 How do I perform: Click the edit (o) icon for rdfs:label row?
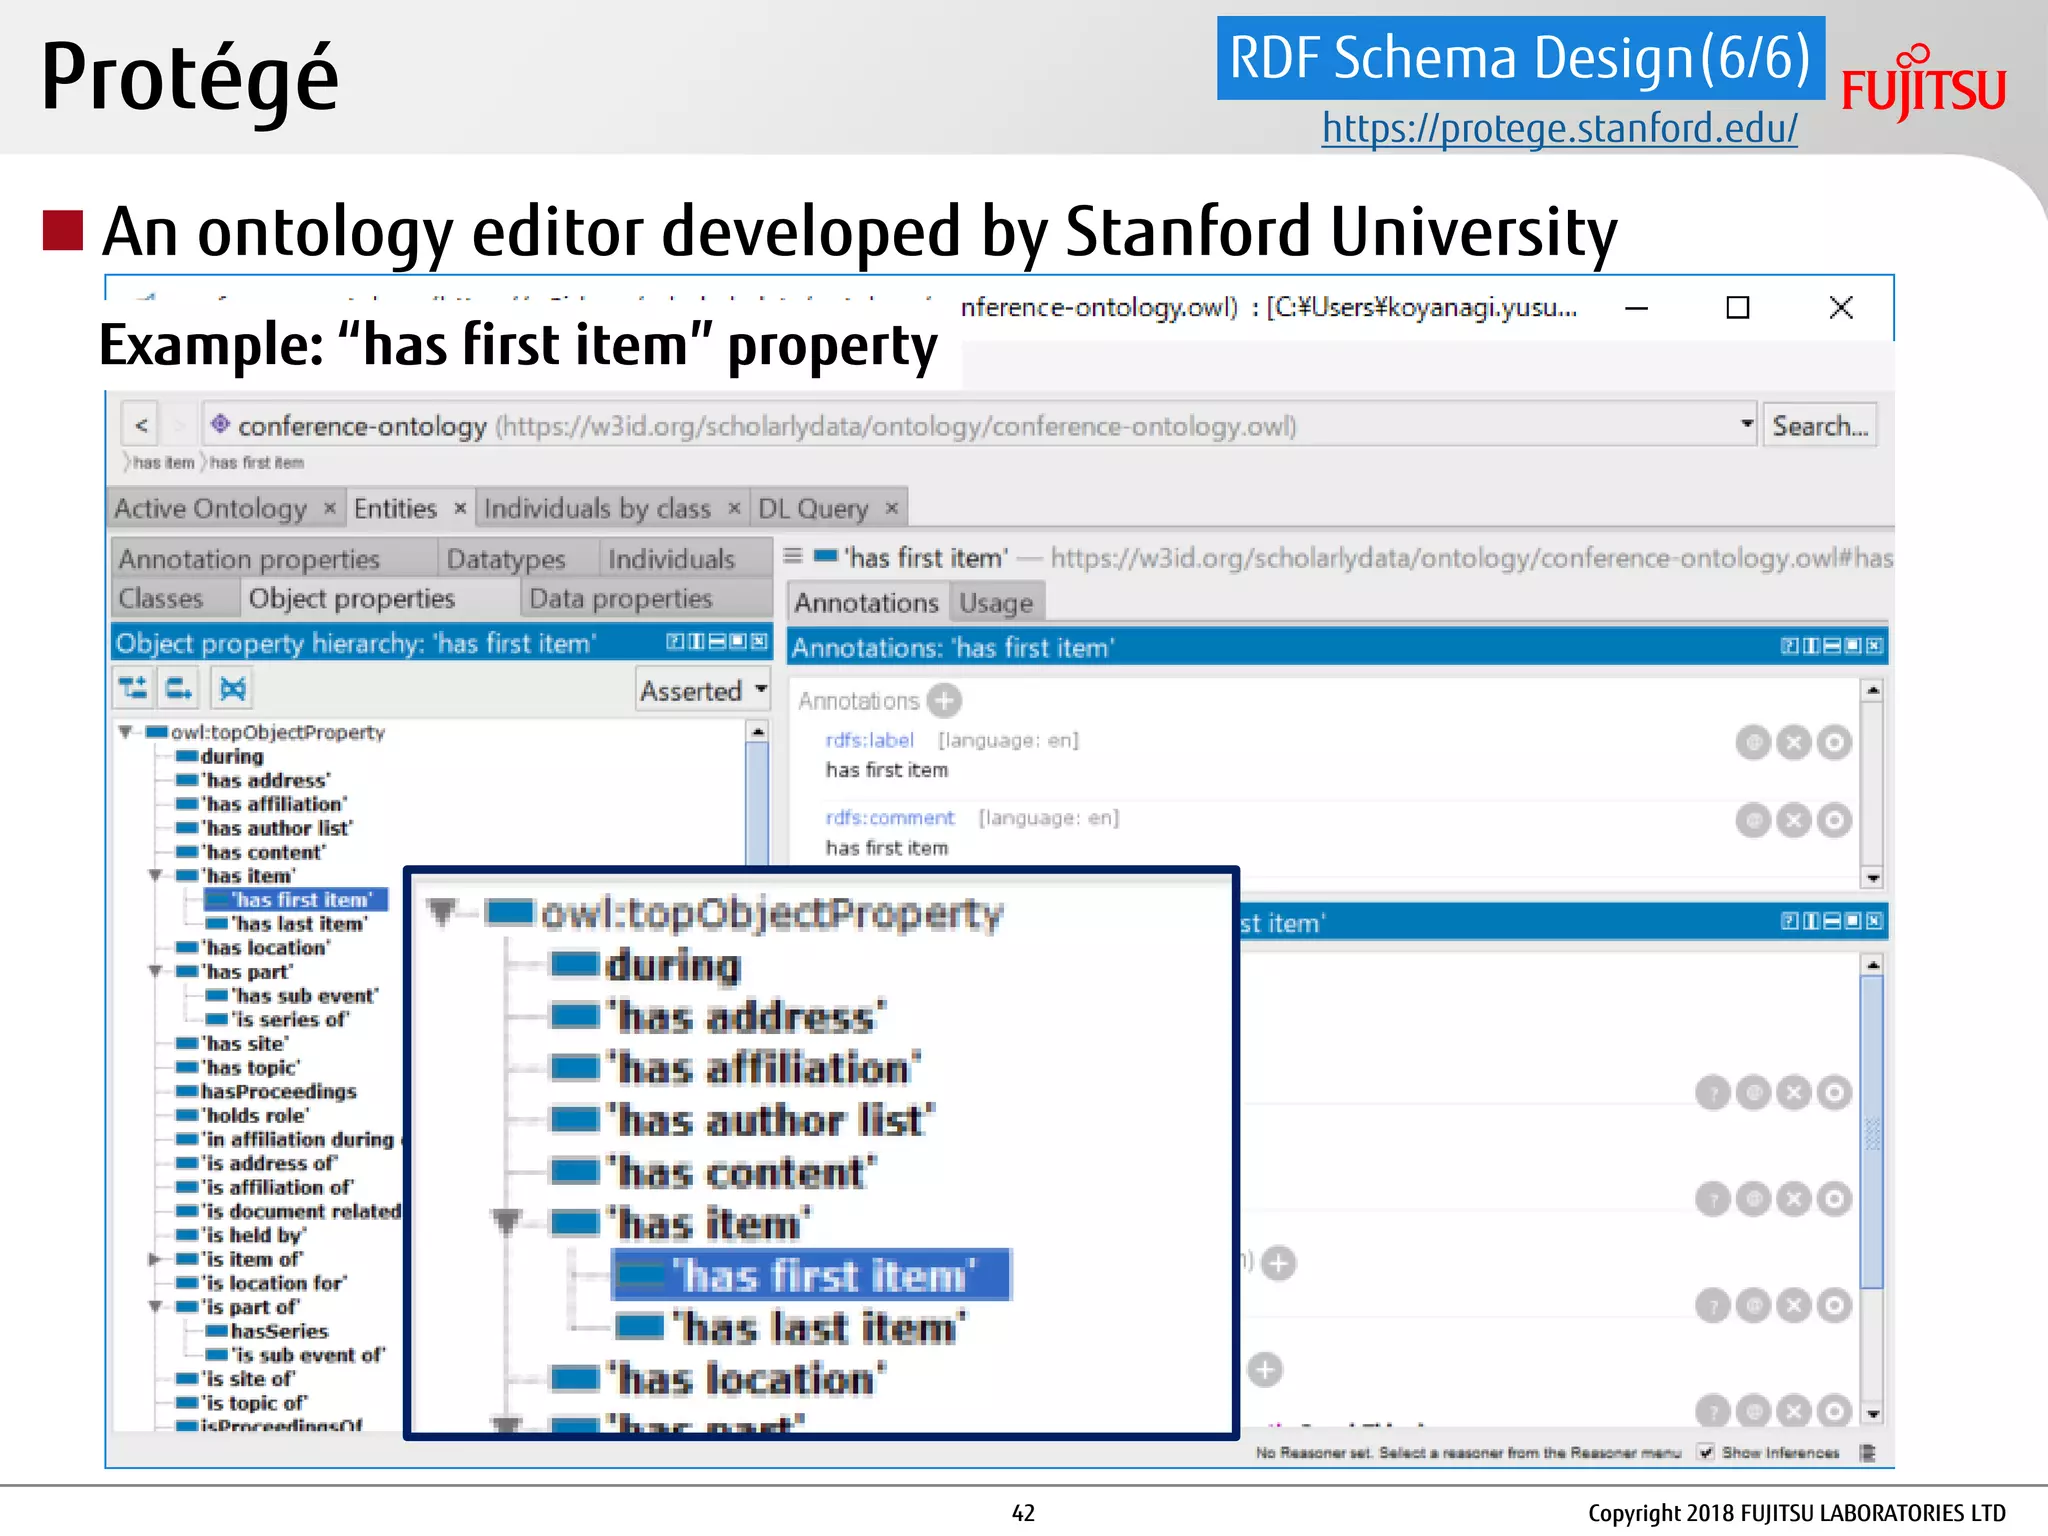pyautogui.click(x=1834, y=743)
